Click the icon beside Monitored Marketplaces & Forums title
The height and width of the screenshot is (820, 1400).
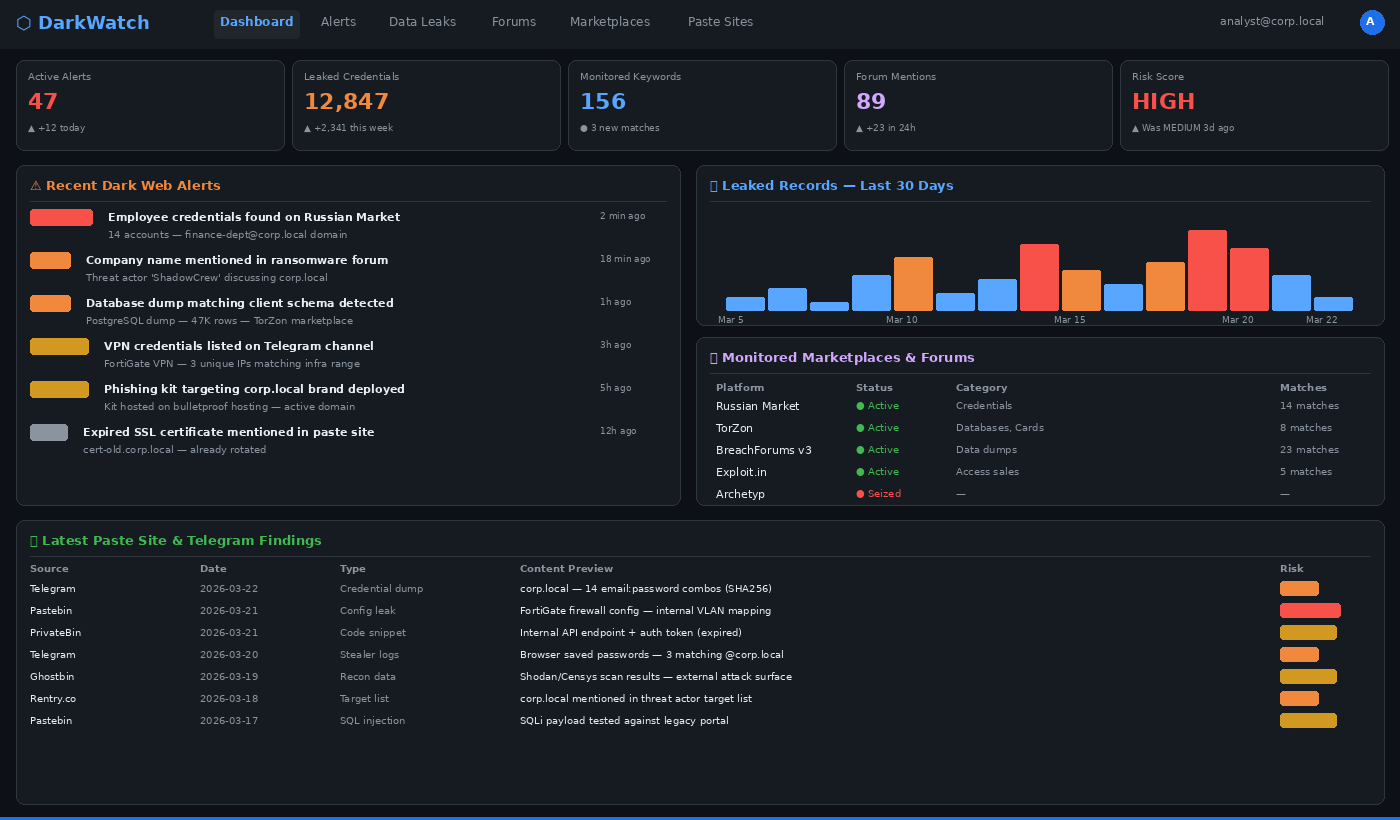(712, 357)
